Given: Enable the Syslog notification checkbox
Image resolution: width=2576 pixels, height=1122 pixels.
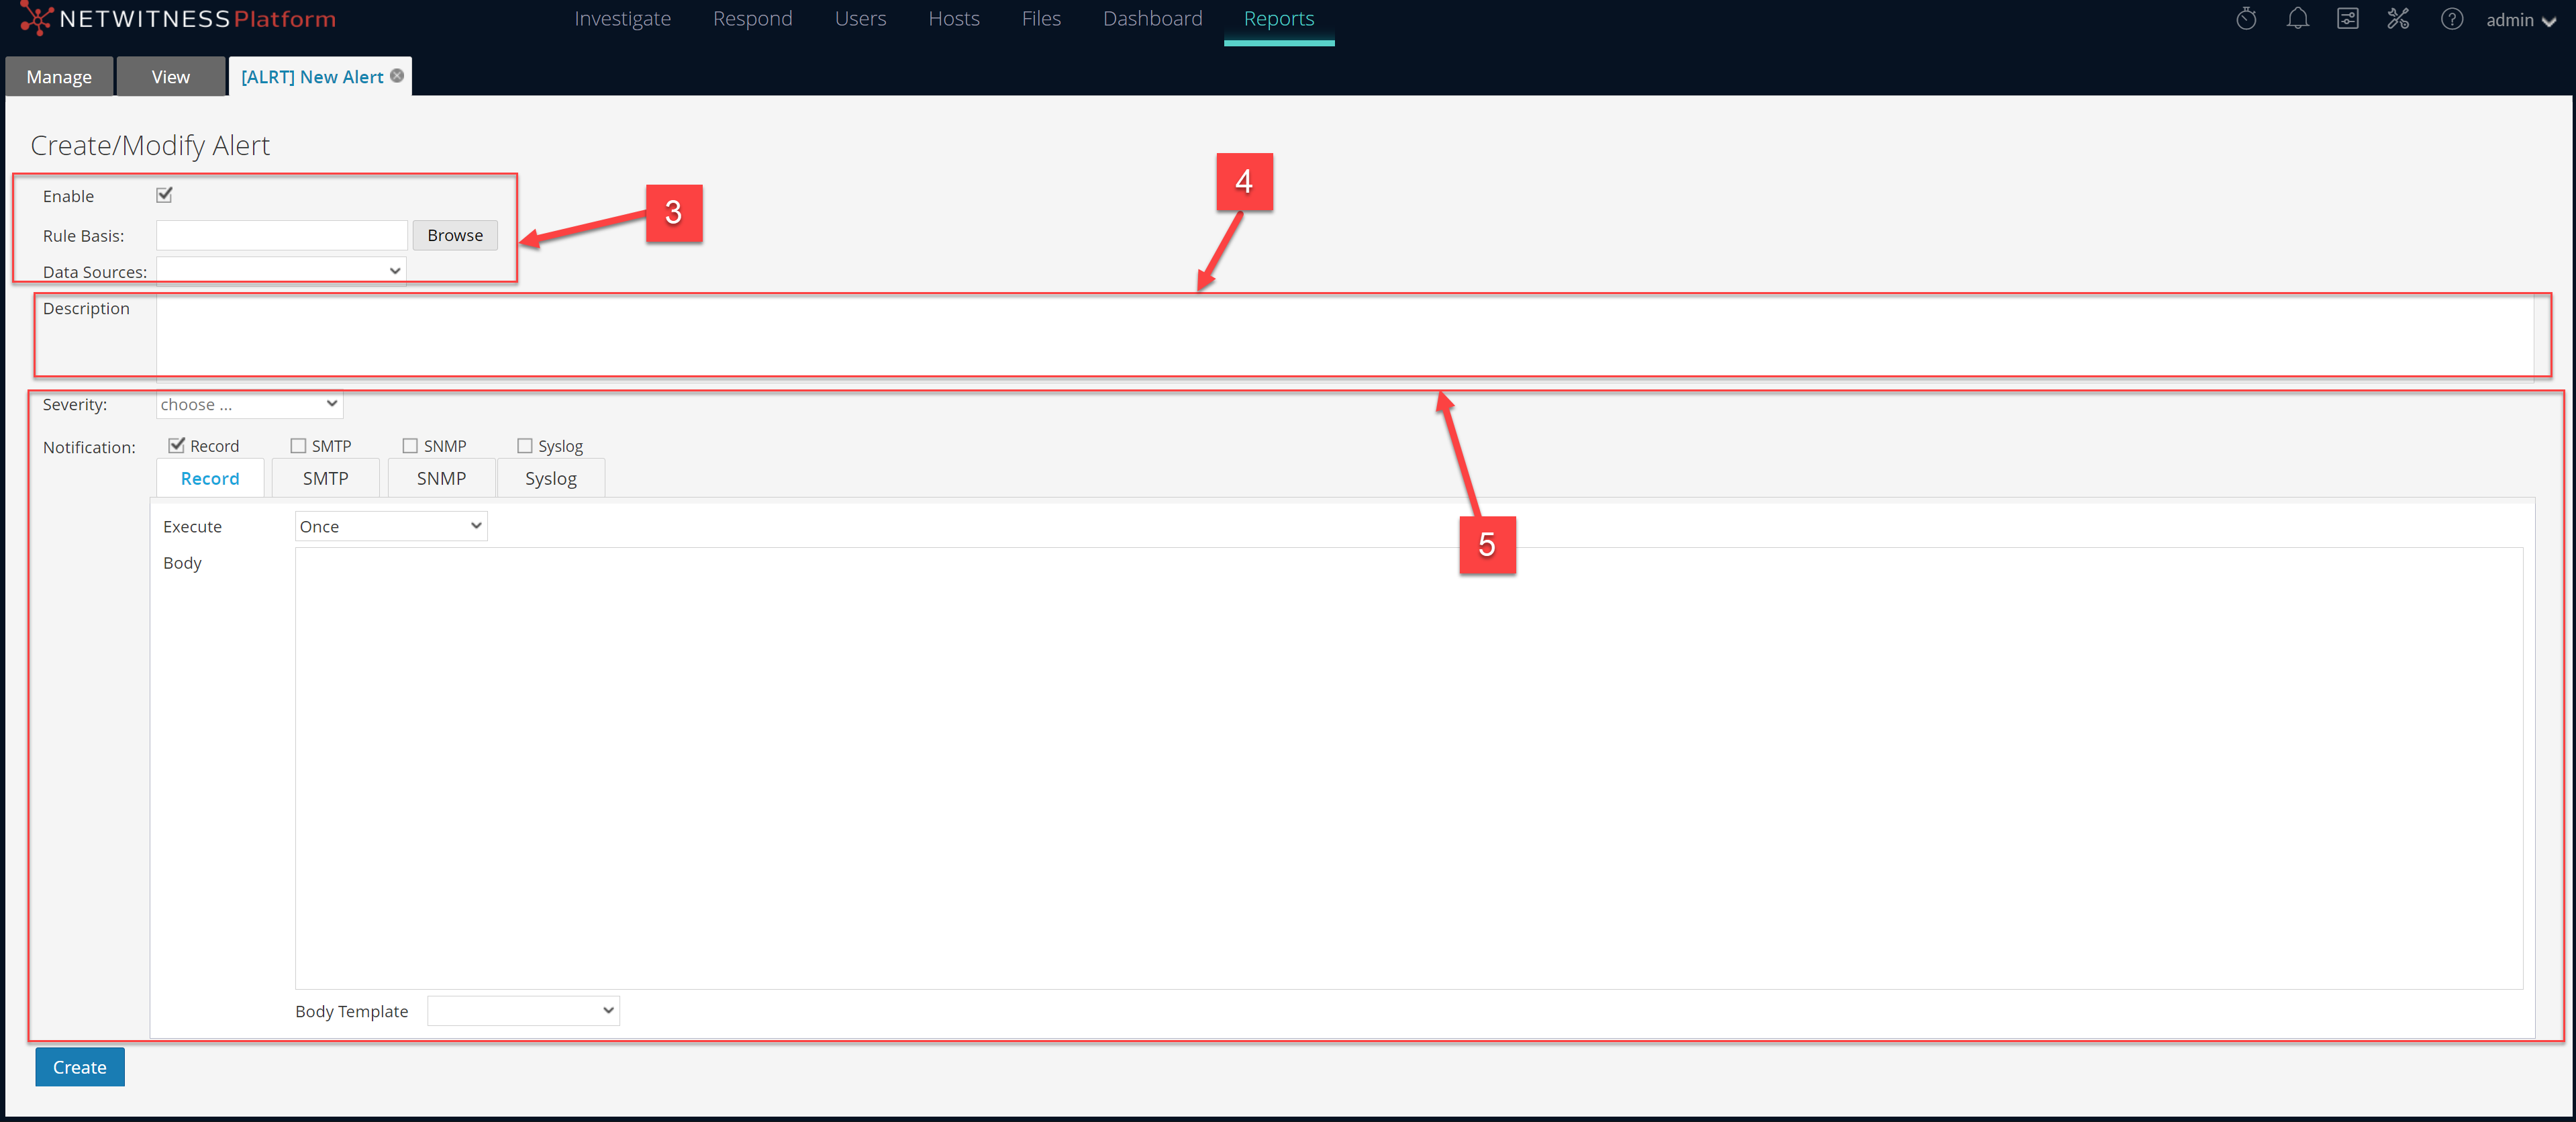Looking at the screenshot, I should pos(524,445).
